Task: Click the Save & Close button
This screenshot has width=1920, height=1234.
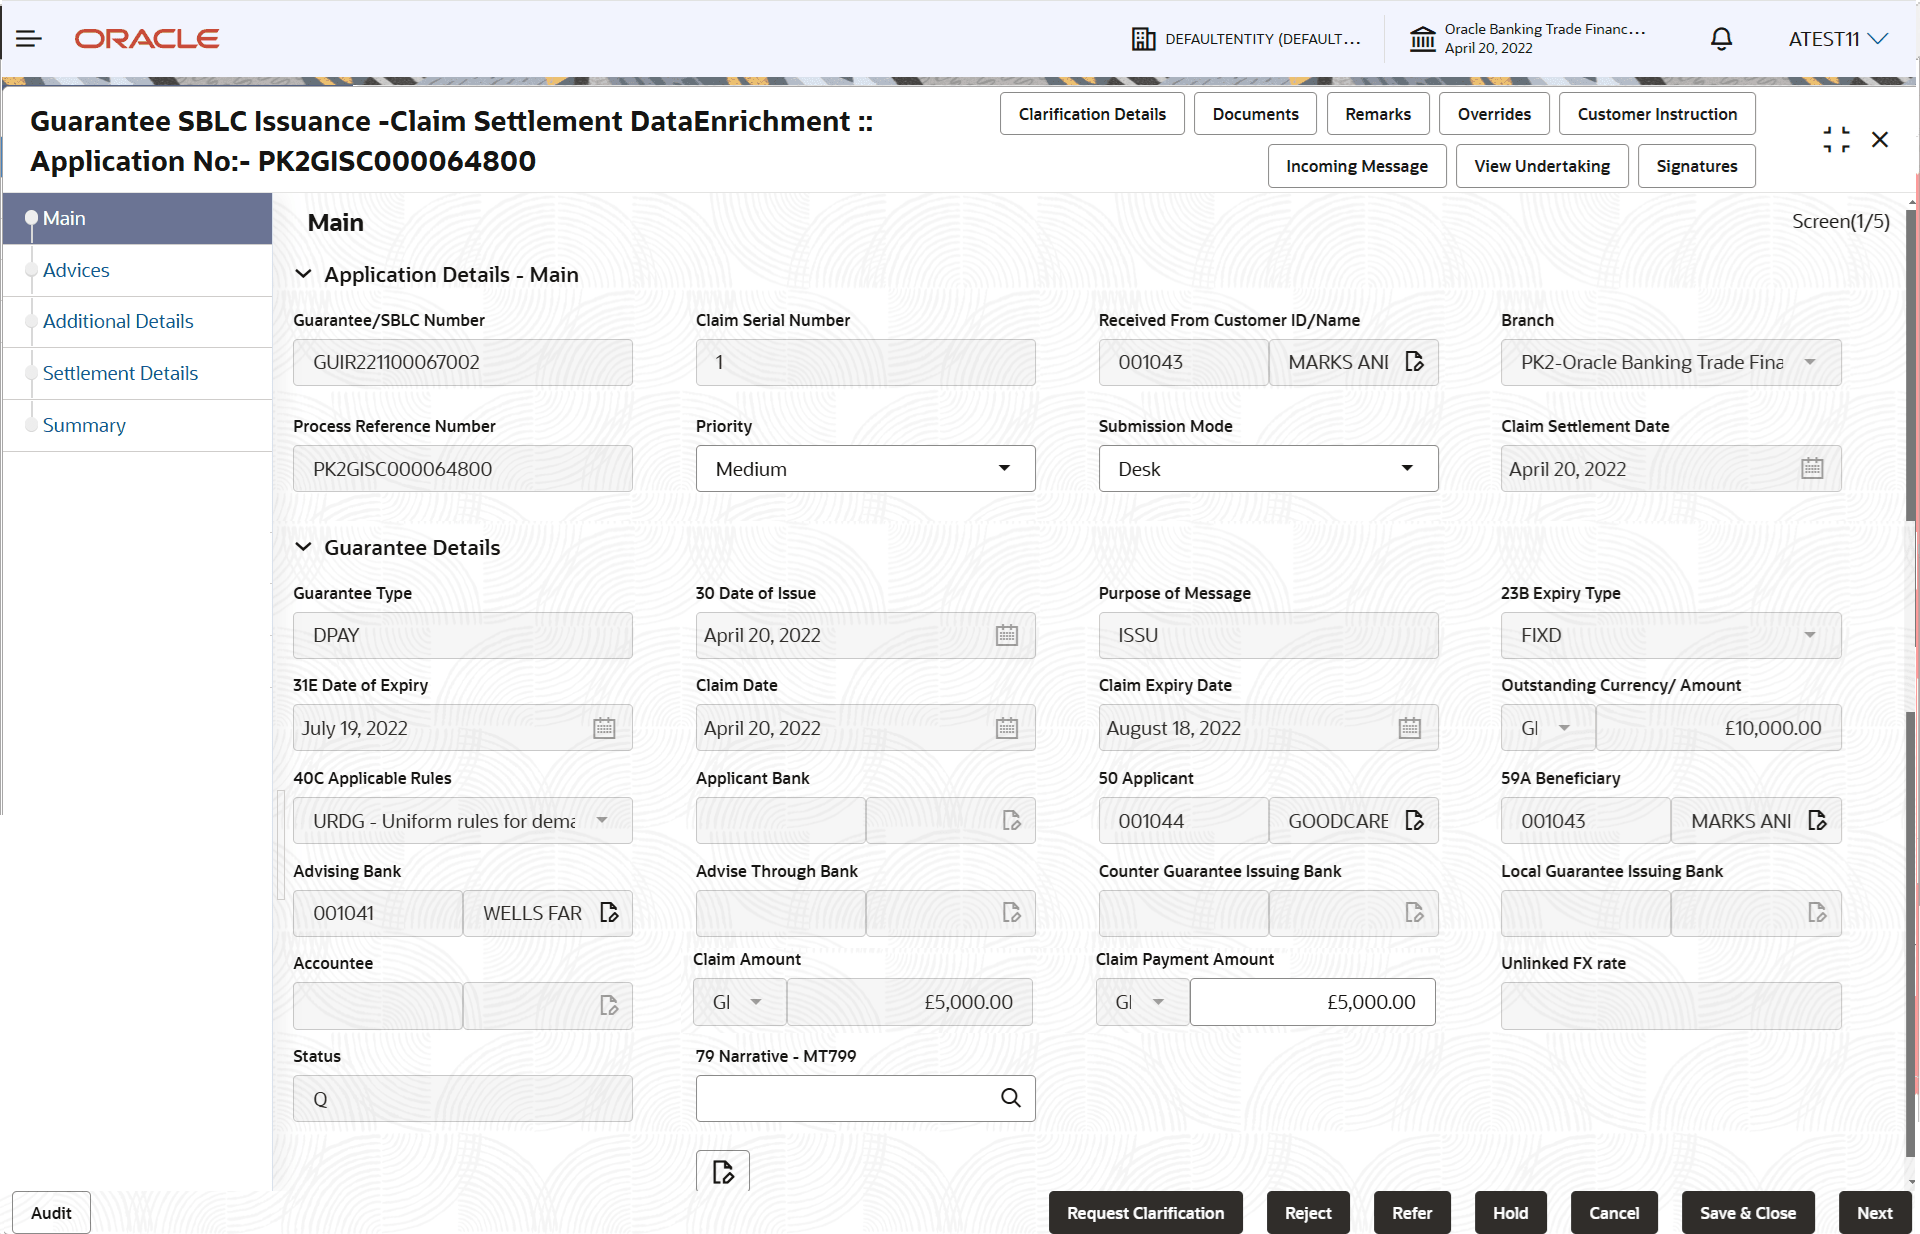Action: click(x=1747, y=1213)
